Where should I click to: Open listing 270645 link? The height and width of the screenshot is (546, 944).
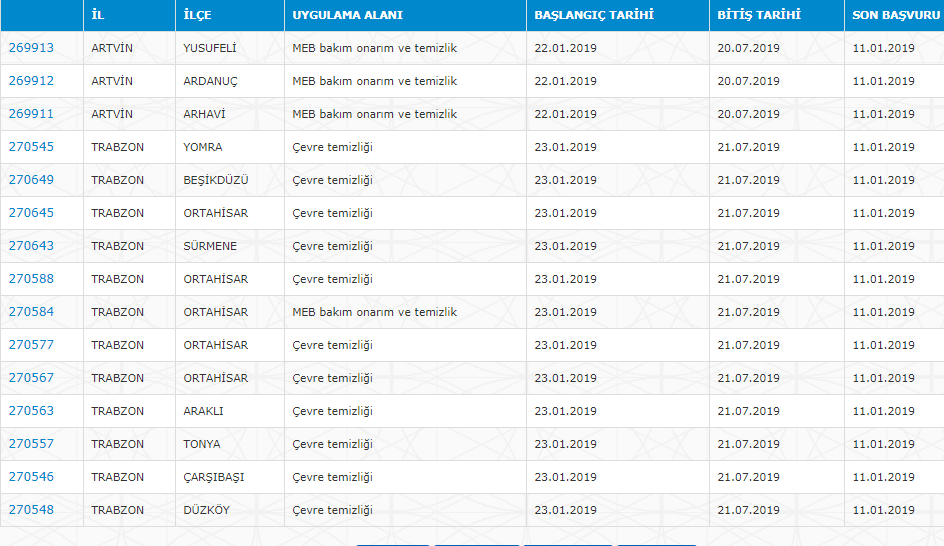[x=31, y=213]
